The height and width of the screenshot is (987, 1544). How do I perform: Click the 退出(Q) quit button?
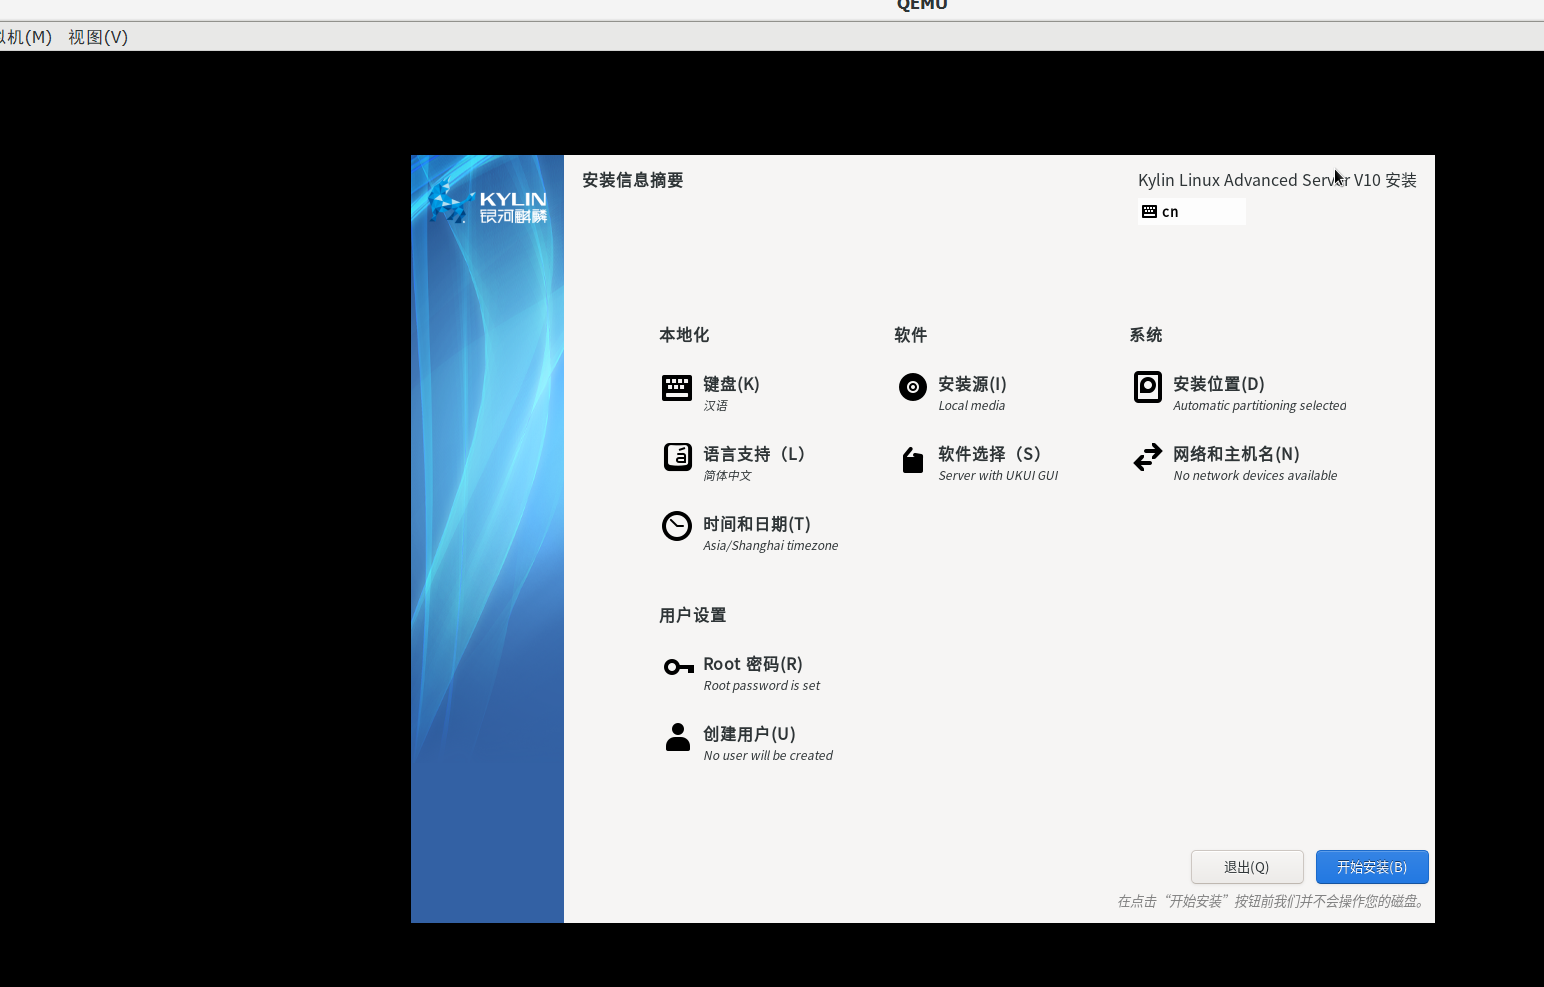1247,867
